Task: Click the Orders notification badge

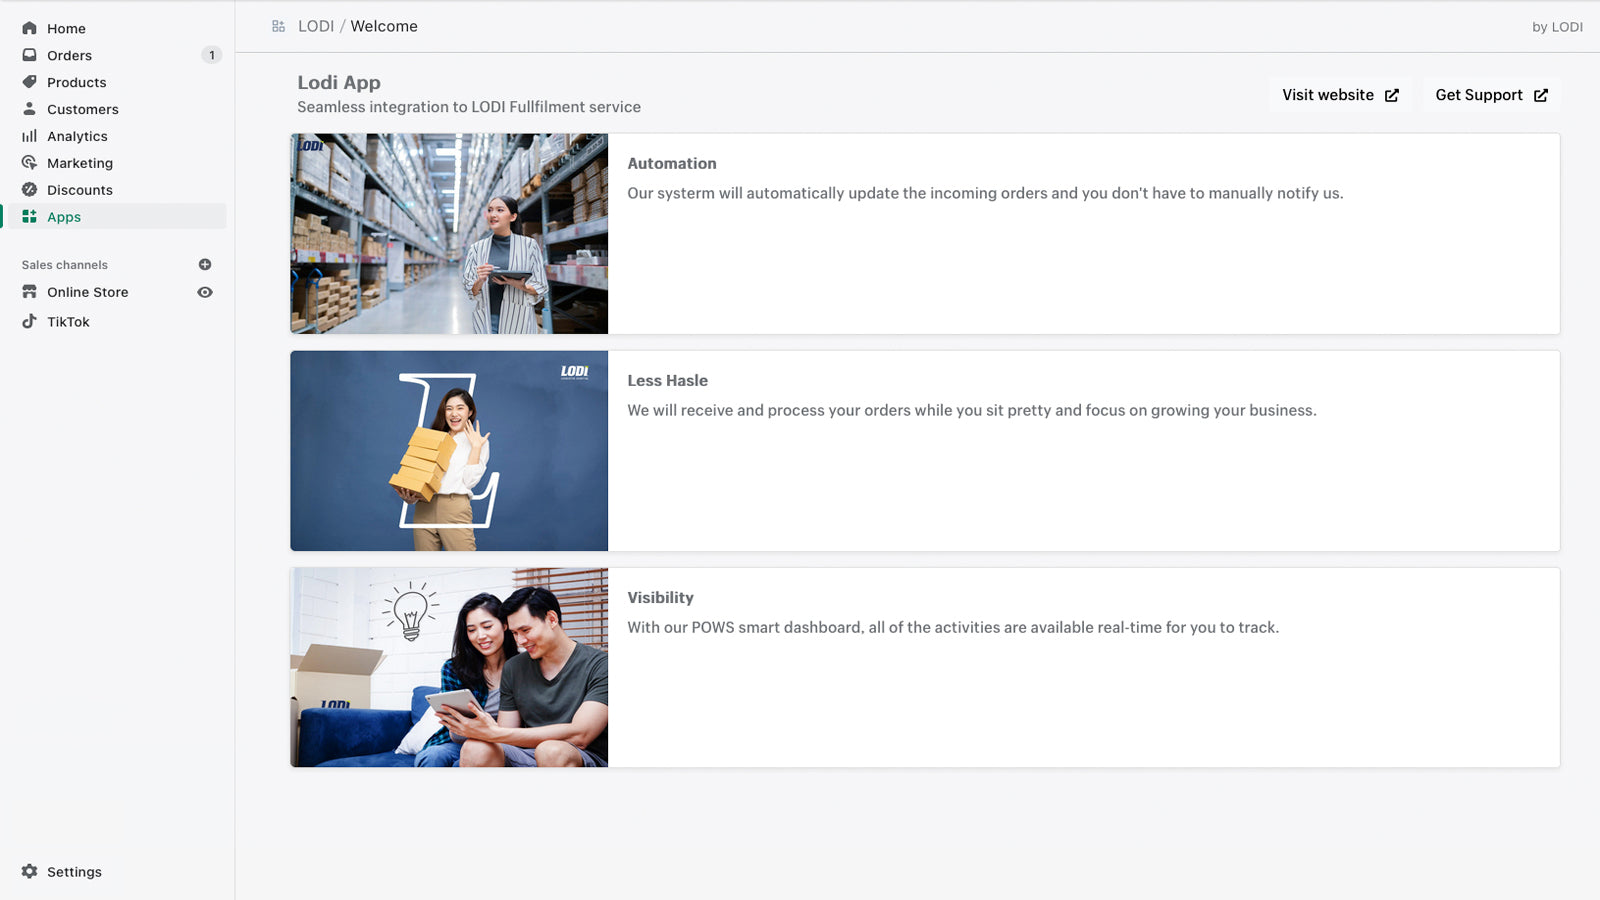Action: (211, 55)
